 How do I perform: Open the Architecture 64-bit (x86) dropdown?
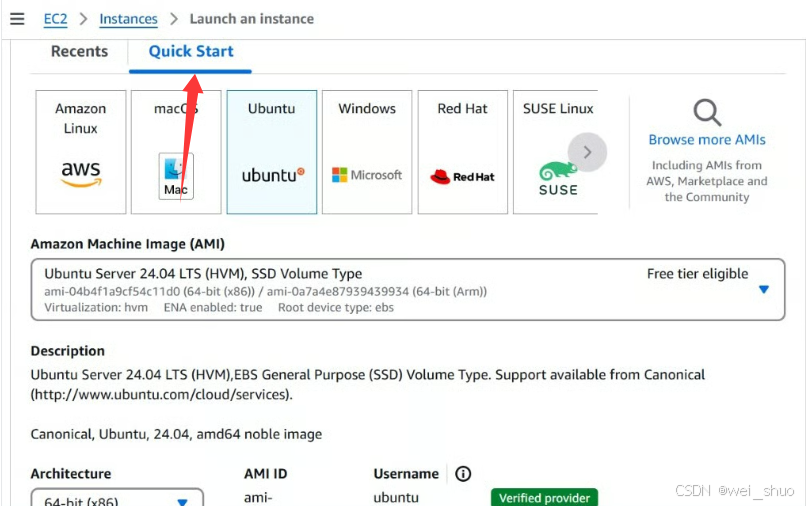[117, 497]
